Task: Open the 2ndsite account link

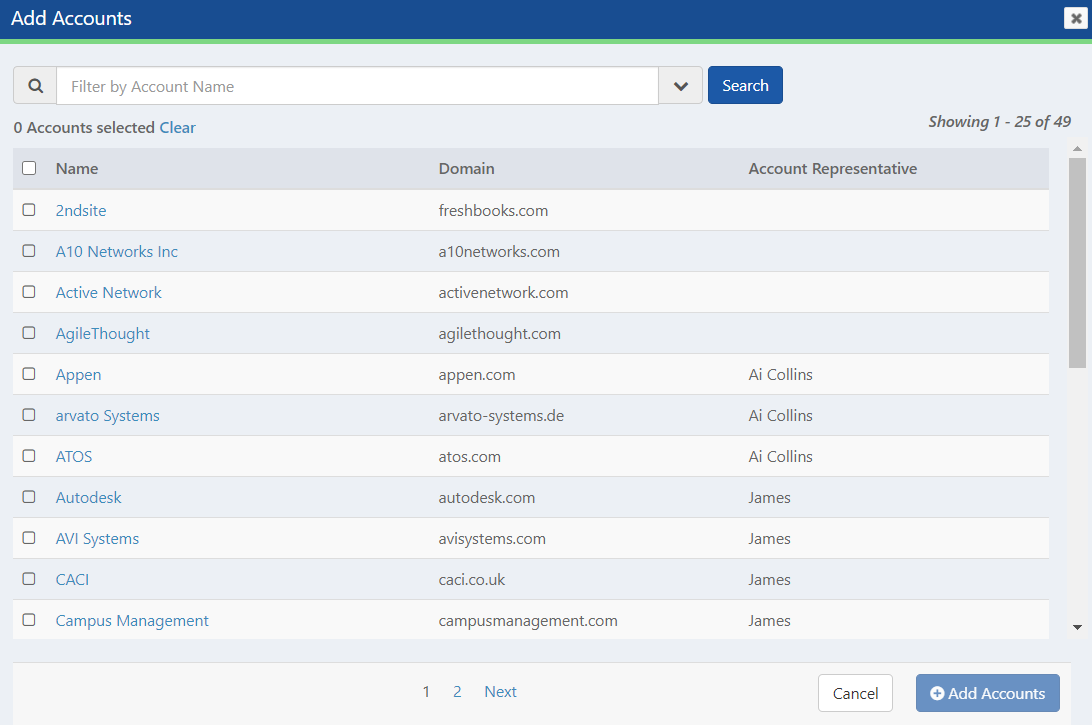Action: 81,210
